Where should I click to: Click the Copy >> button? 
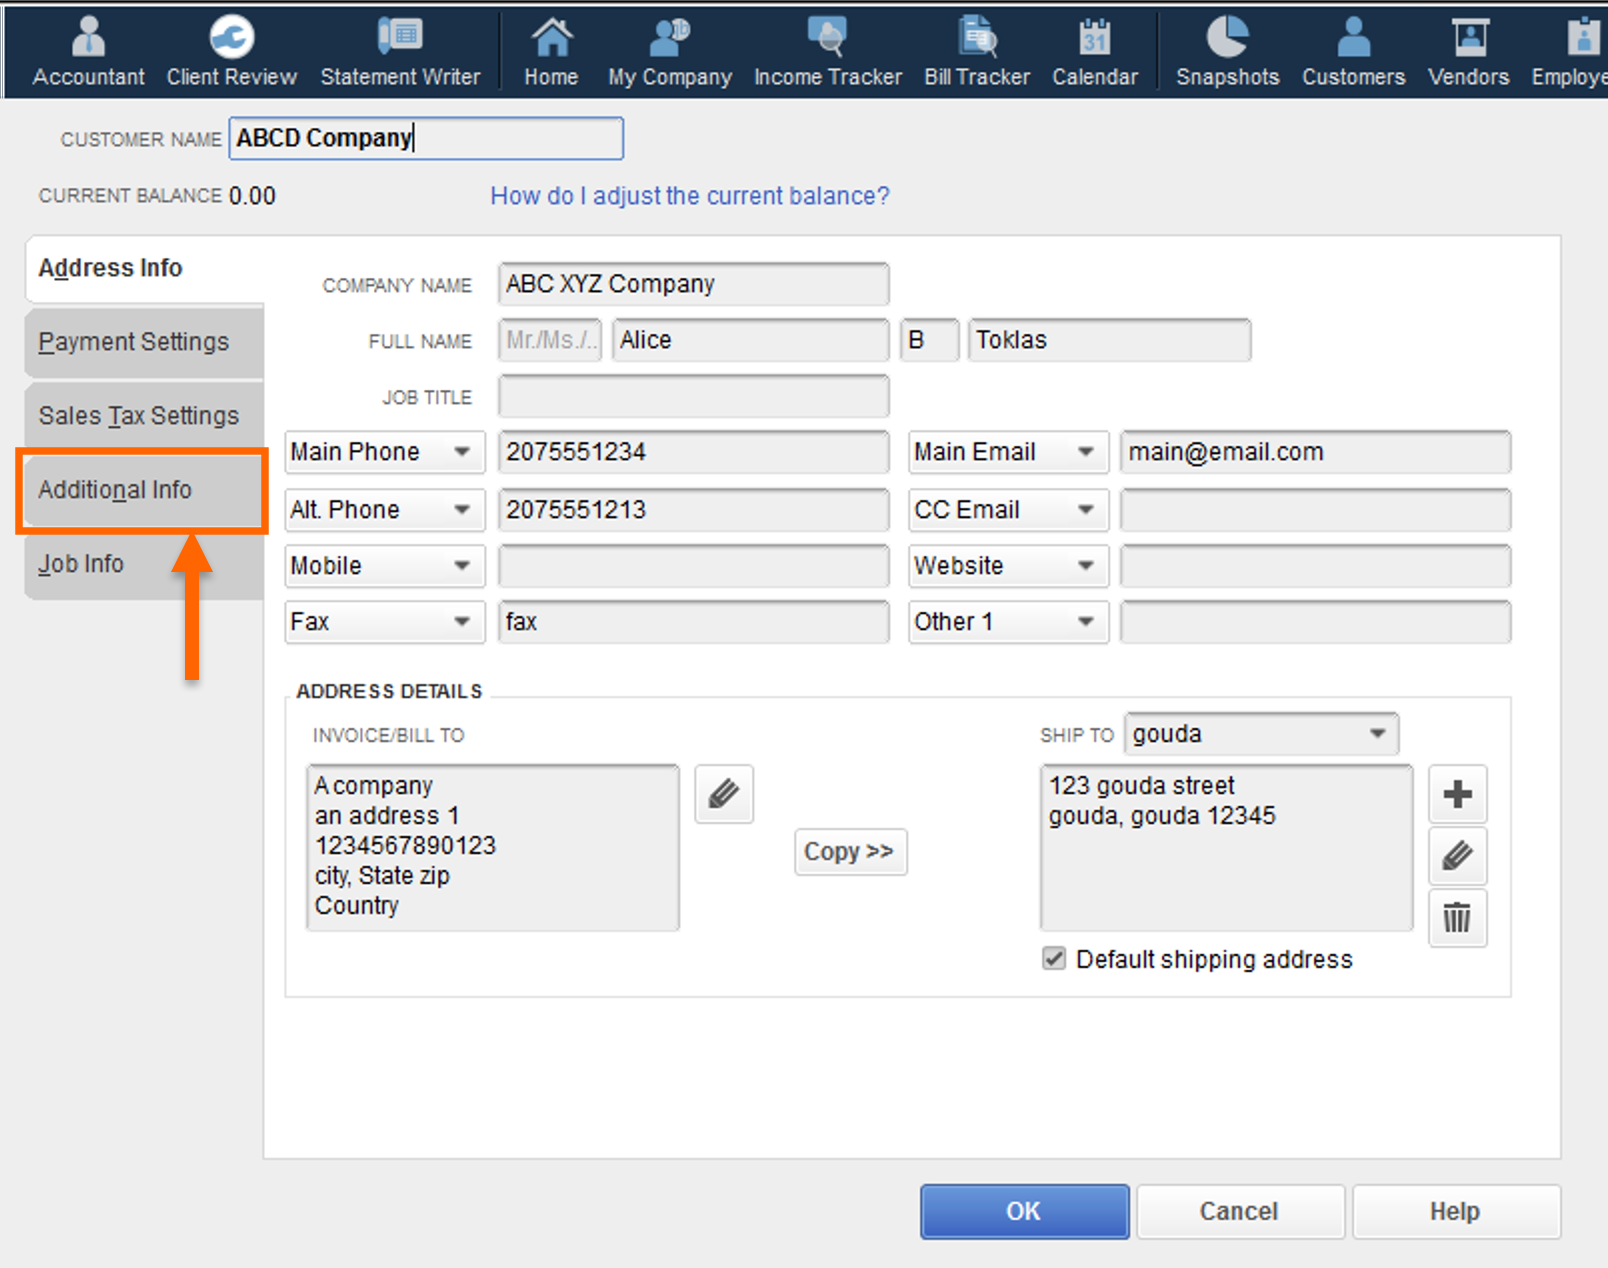click(x=850, y=852)
